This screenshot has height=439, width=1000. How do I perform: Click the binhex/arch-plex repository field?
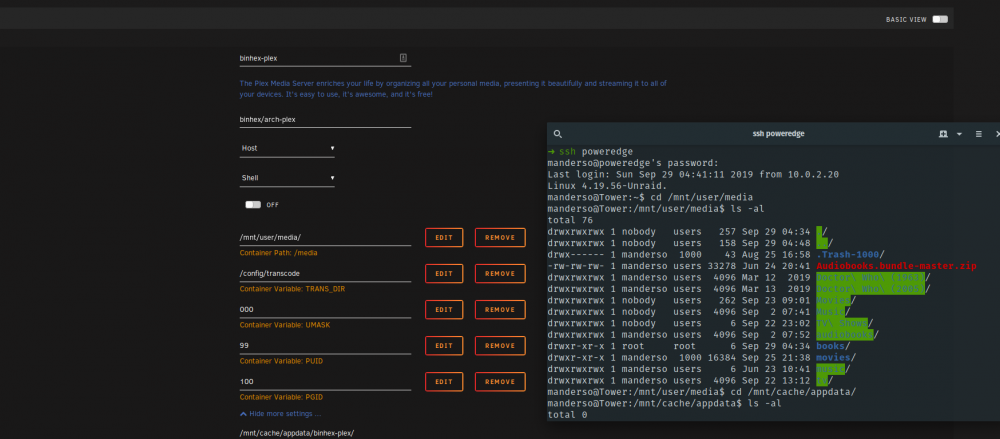[x=325, y=119]
